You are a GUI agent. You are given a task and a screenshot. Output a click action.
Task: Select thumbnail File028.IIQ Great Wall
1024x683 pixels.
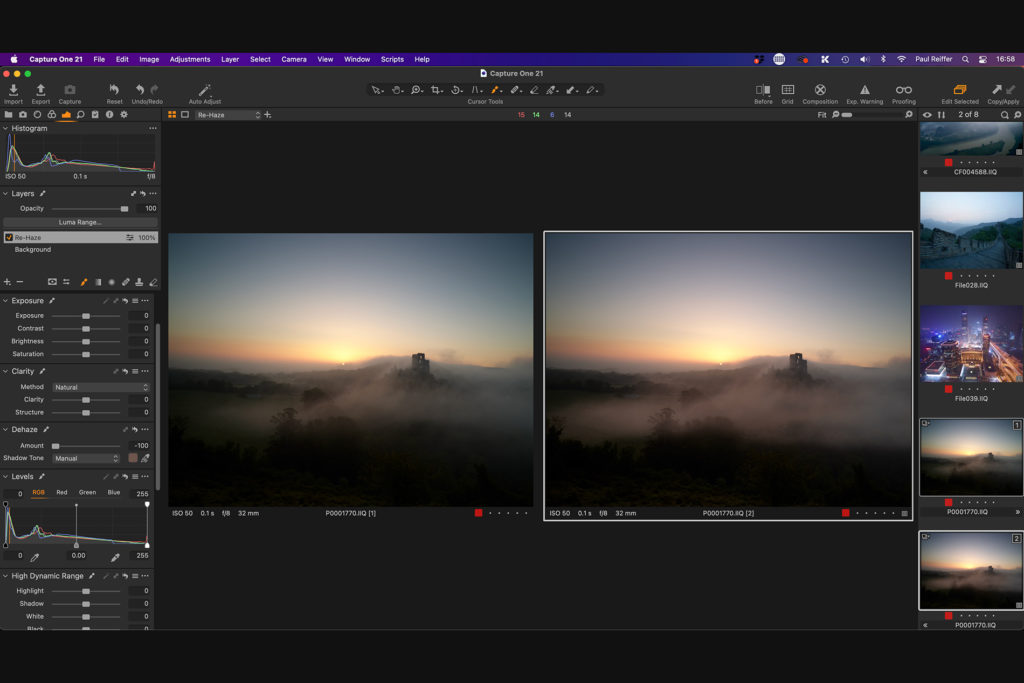click(971, 230)
